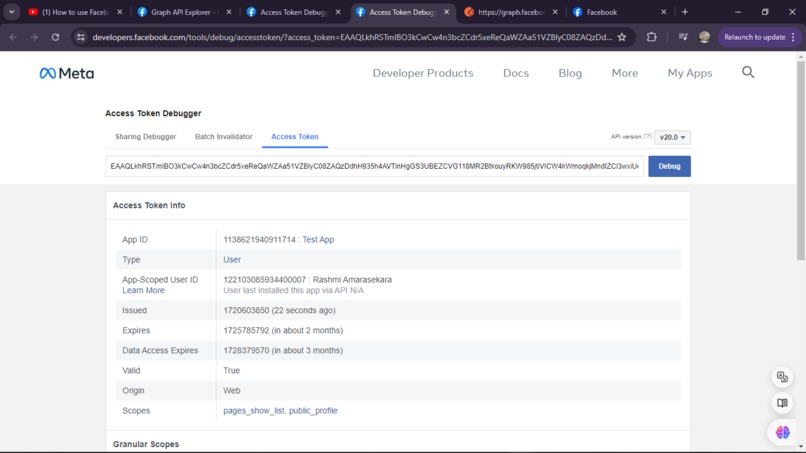Click the browser forward arrow
Image resolution: width=806 pixels, height=453 pixels.
[x=34, y=37]
